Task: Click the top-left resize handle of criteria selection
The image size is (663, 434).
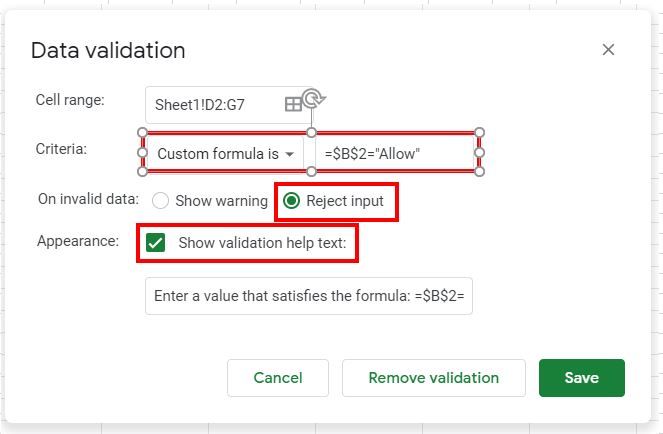Action: [144, 132]
